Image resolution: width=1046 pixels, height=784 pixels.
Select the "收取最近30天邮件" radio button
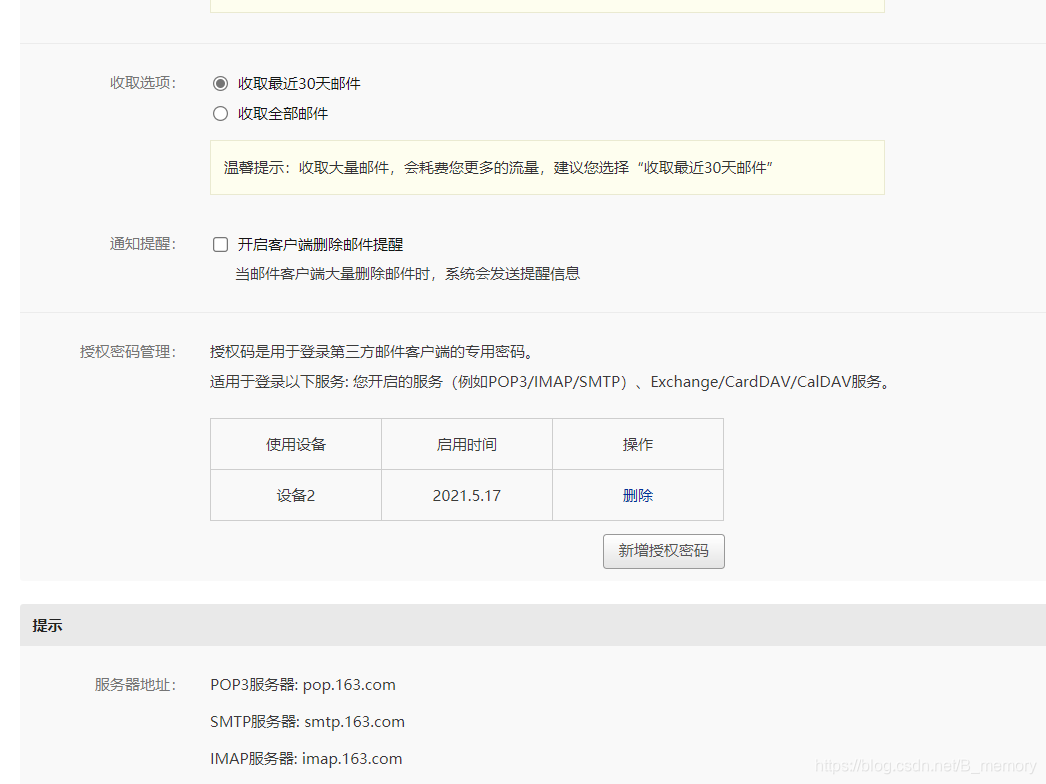[x=220, y=83]
